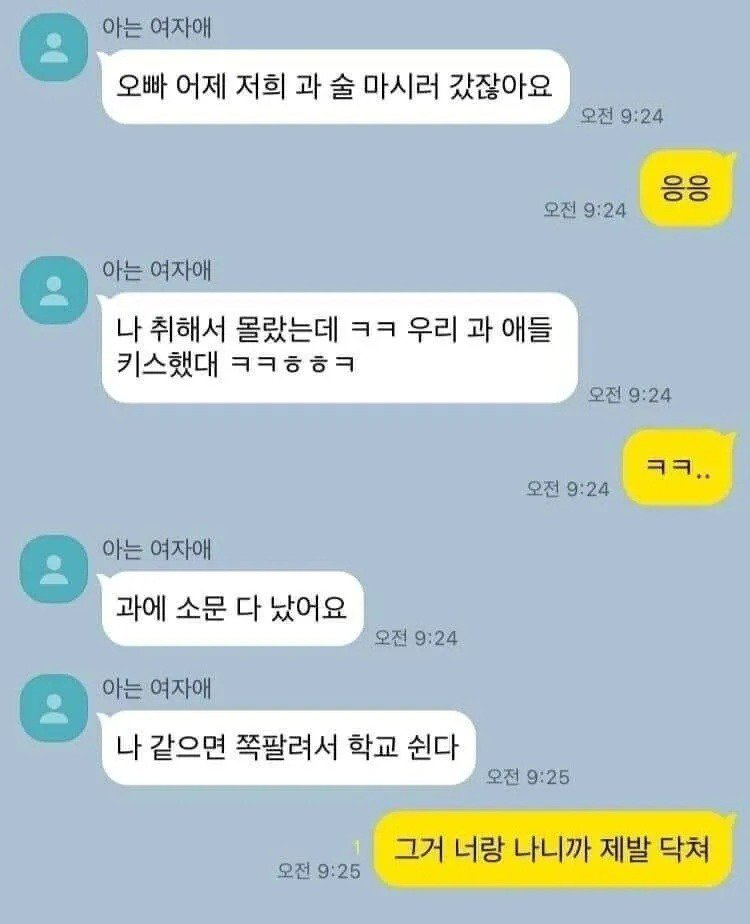Open profile avatar beside '오빠 어제 저희 과' message
Viewport: 750px width, 924px height.
tap(54, 47)
